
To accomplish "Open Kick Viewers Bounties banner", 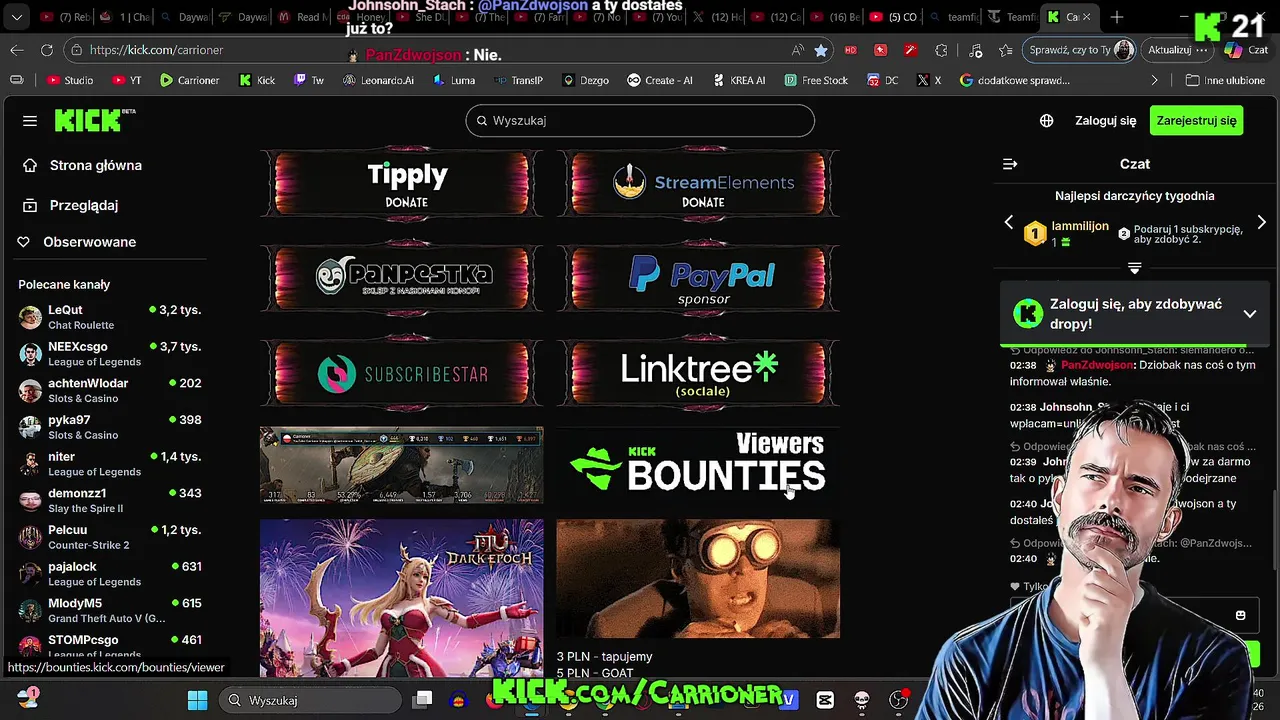I will pyautogui.click(x=698, y=463).
